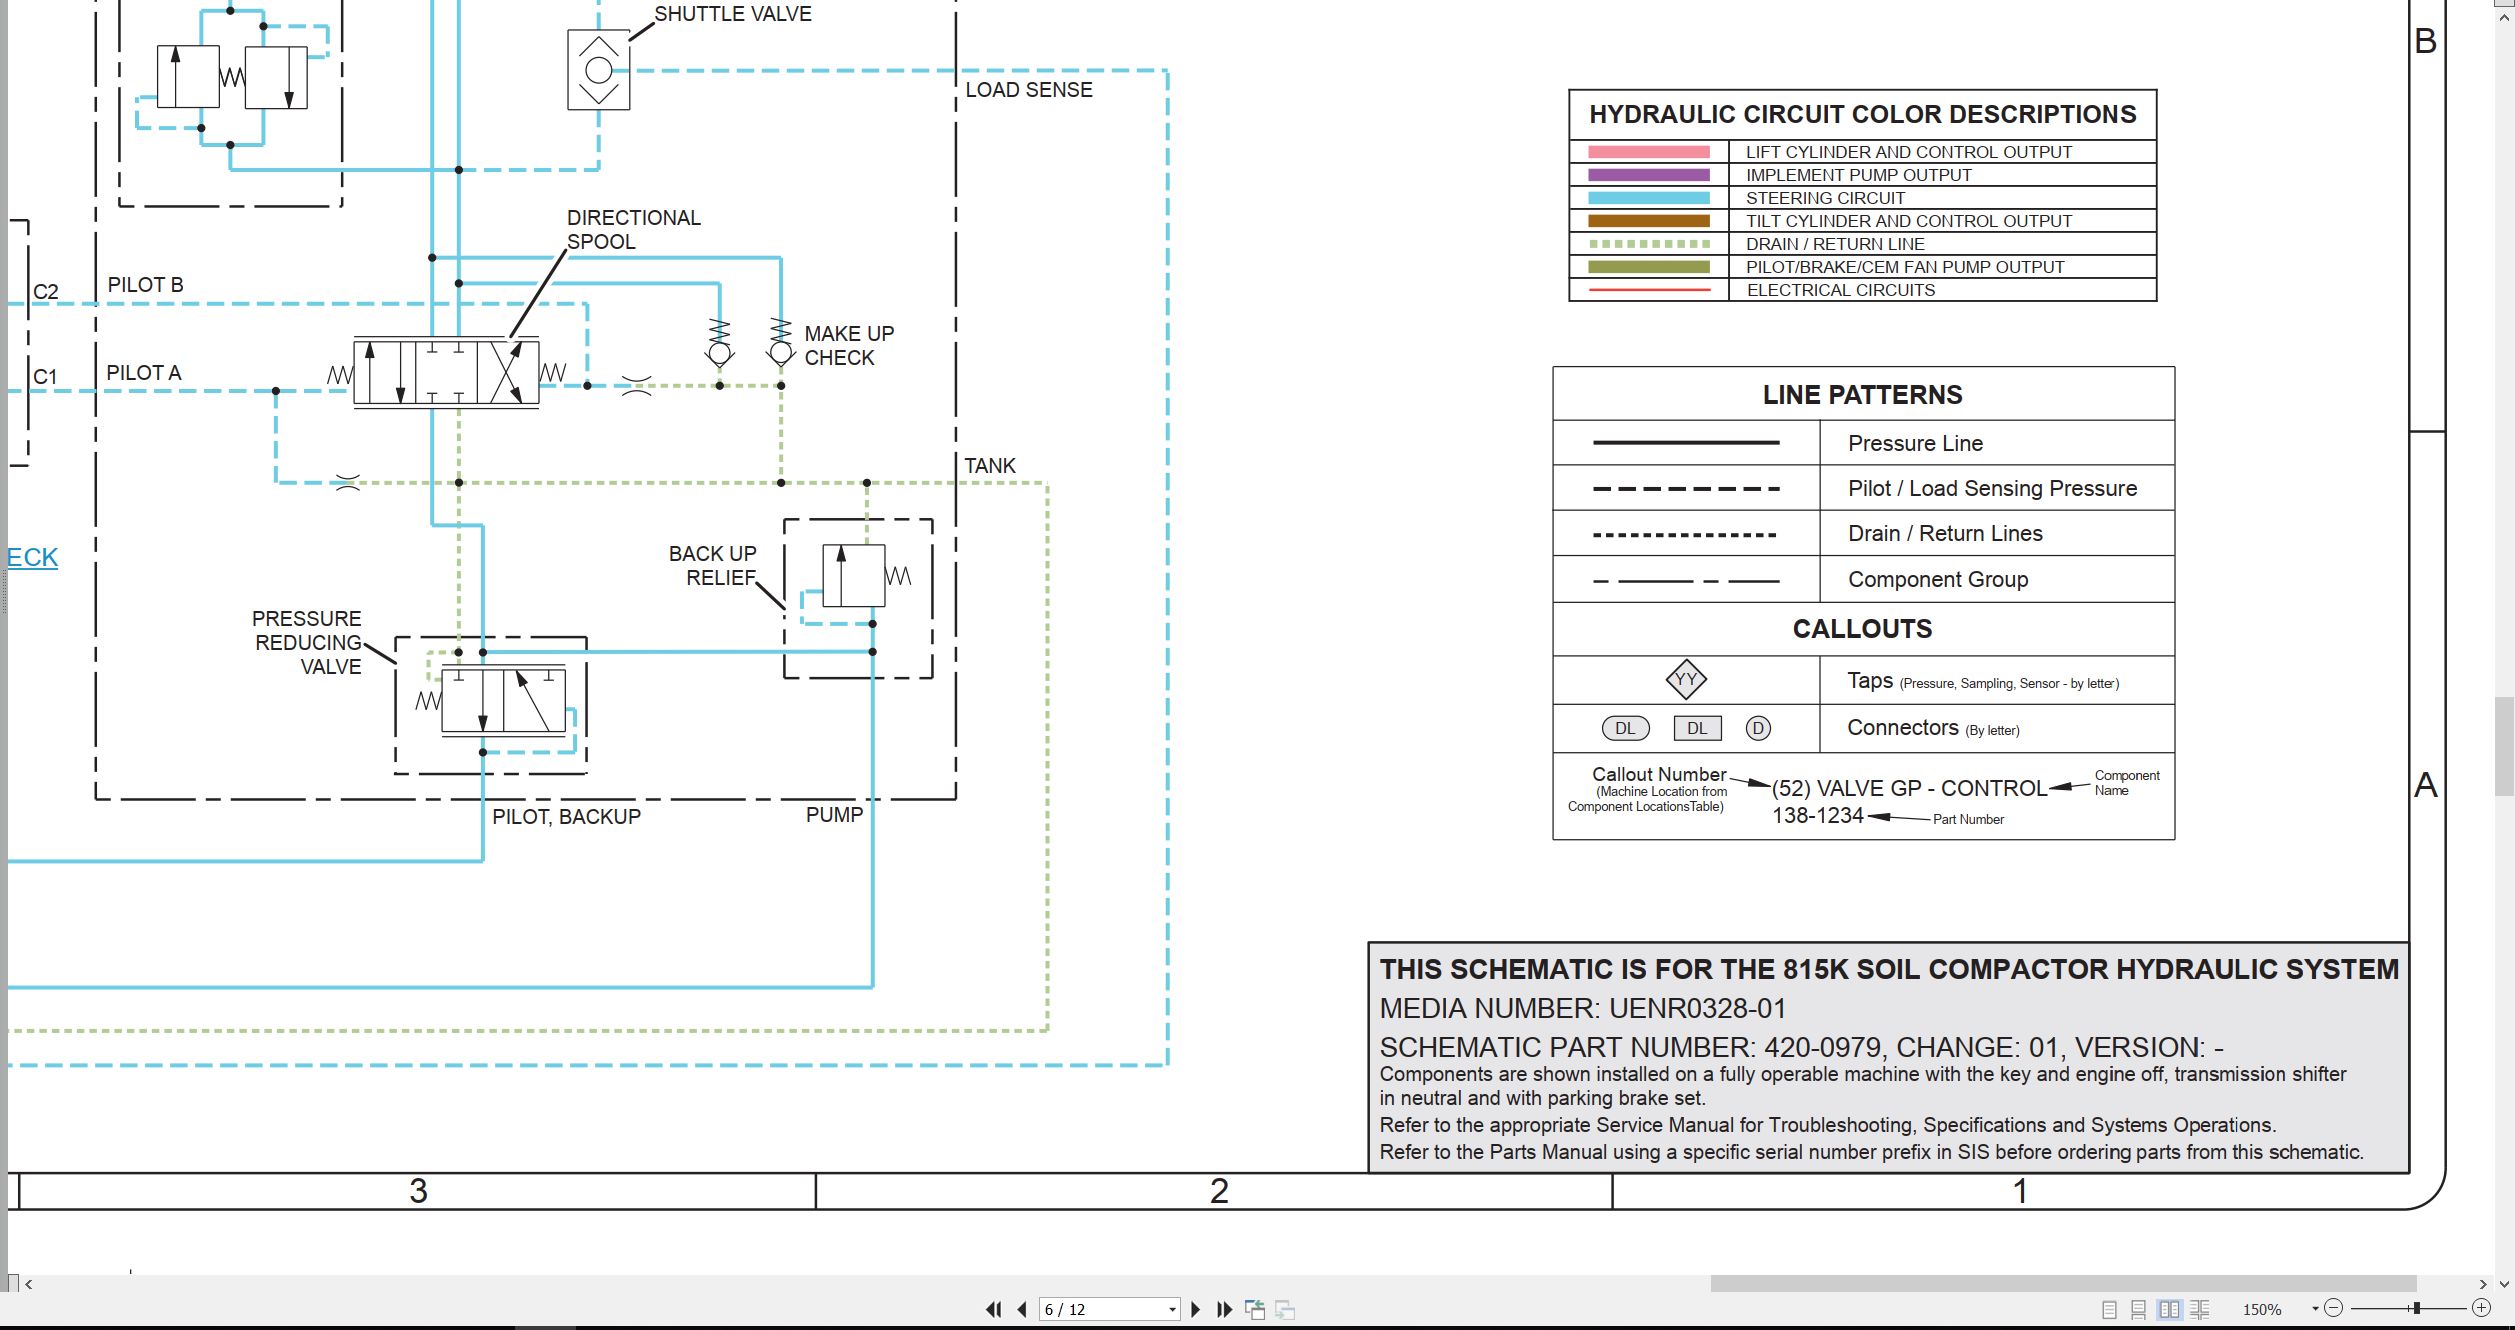
Task: Click the DIRECTIONAL SPOOL label
Action: [634, 229]
